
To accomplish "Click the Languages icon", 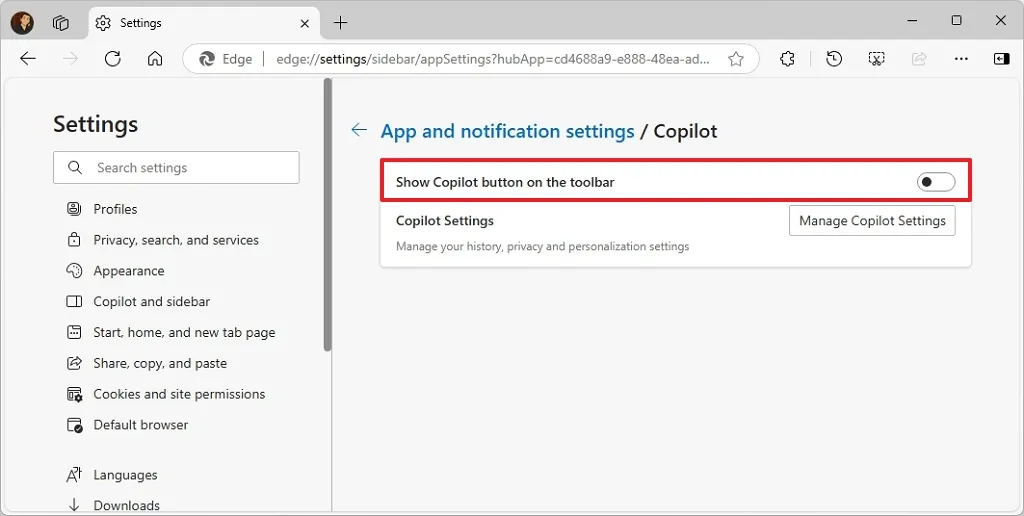I will (x=74, y=475).
